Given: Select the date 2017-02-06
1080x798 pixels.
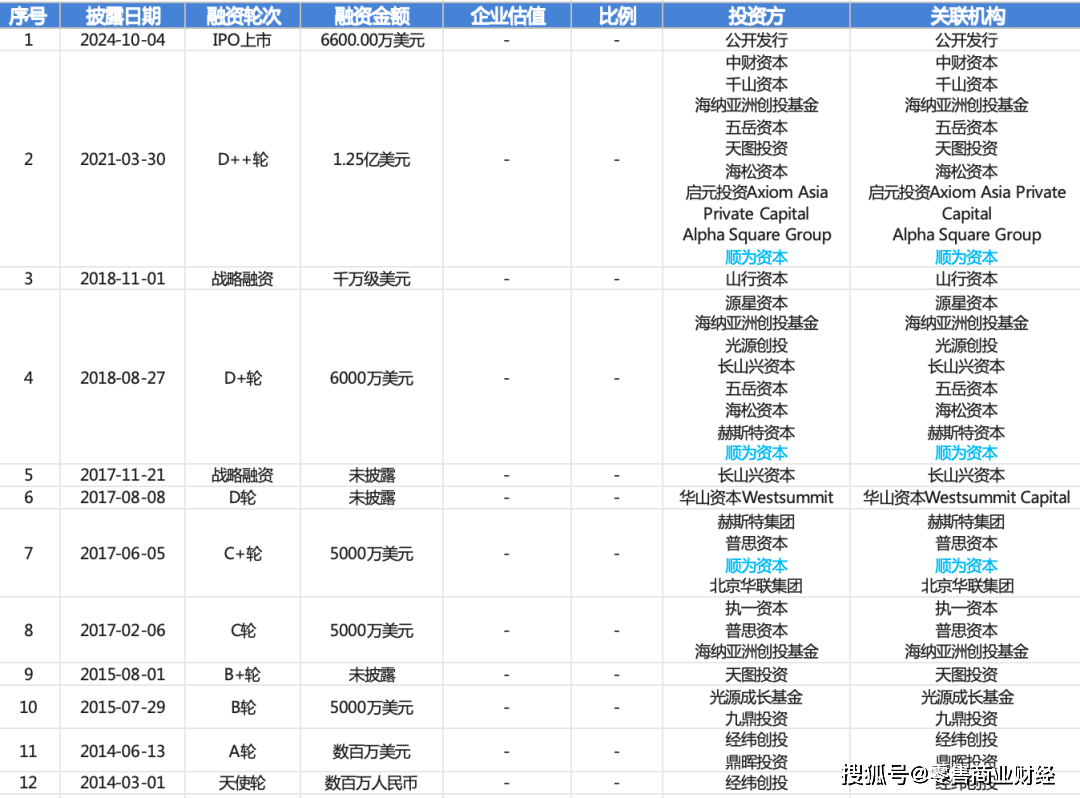Looking at the screenshot, I should click(123, 631).
